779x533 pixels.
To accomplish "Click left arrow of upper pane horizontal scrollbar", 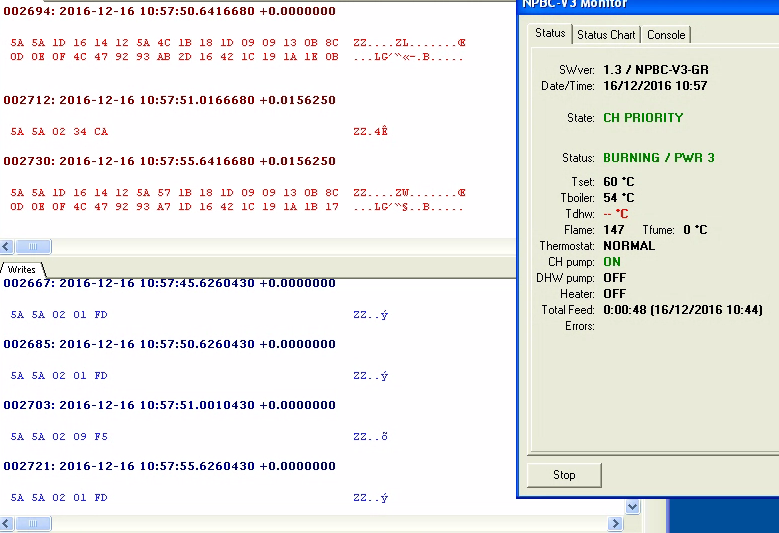I will (7, 246).
